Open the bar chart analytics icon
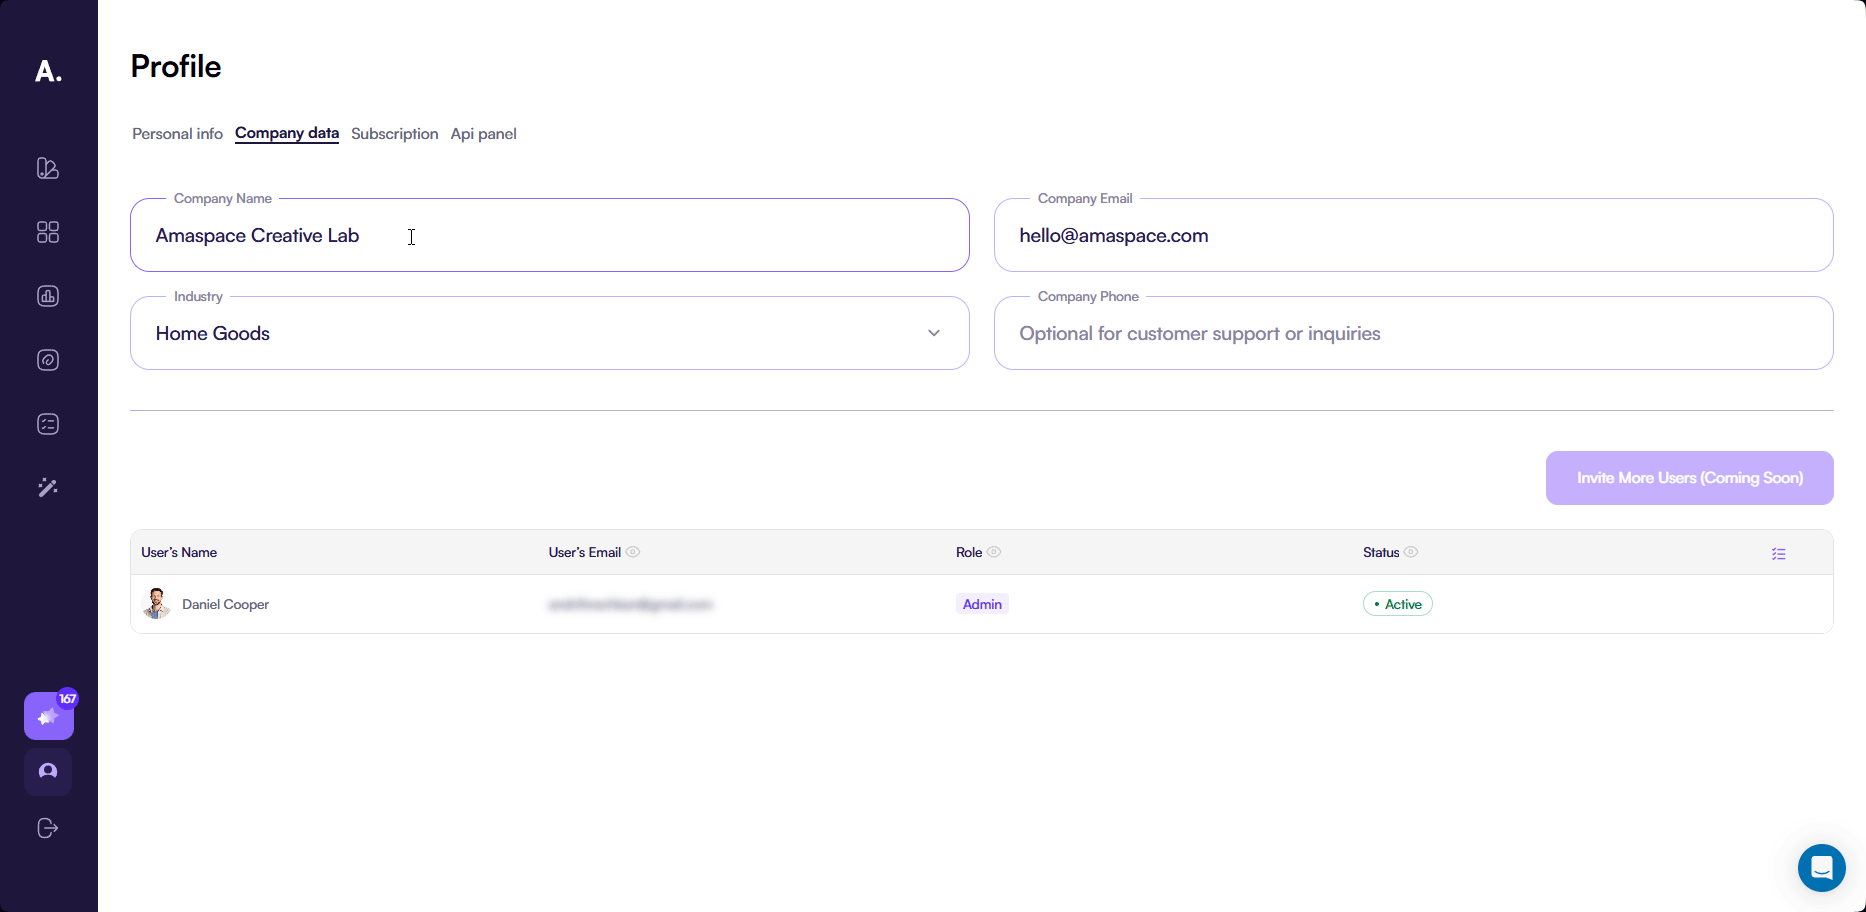This screenshot has height=912, width=1866. [48, 296]
